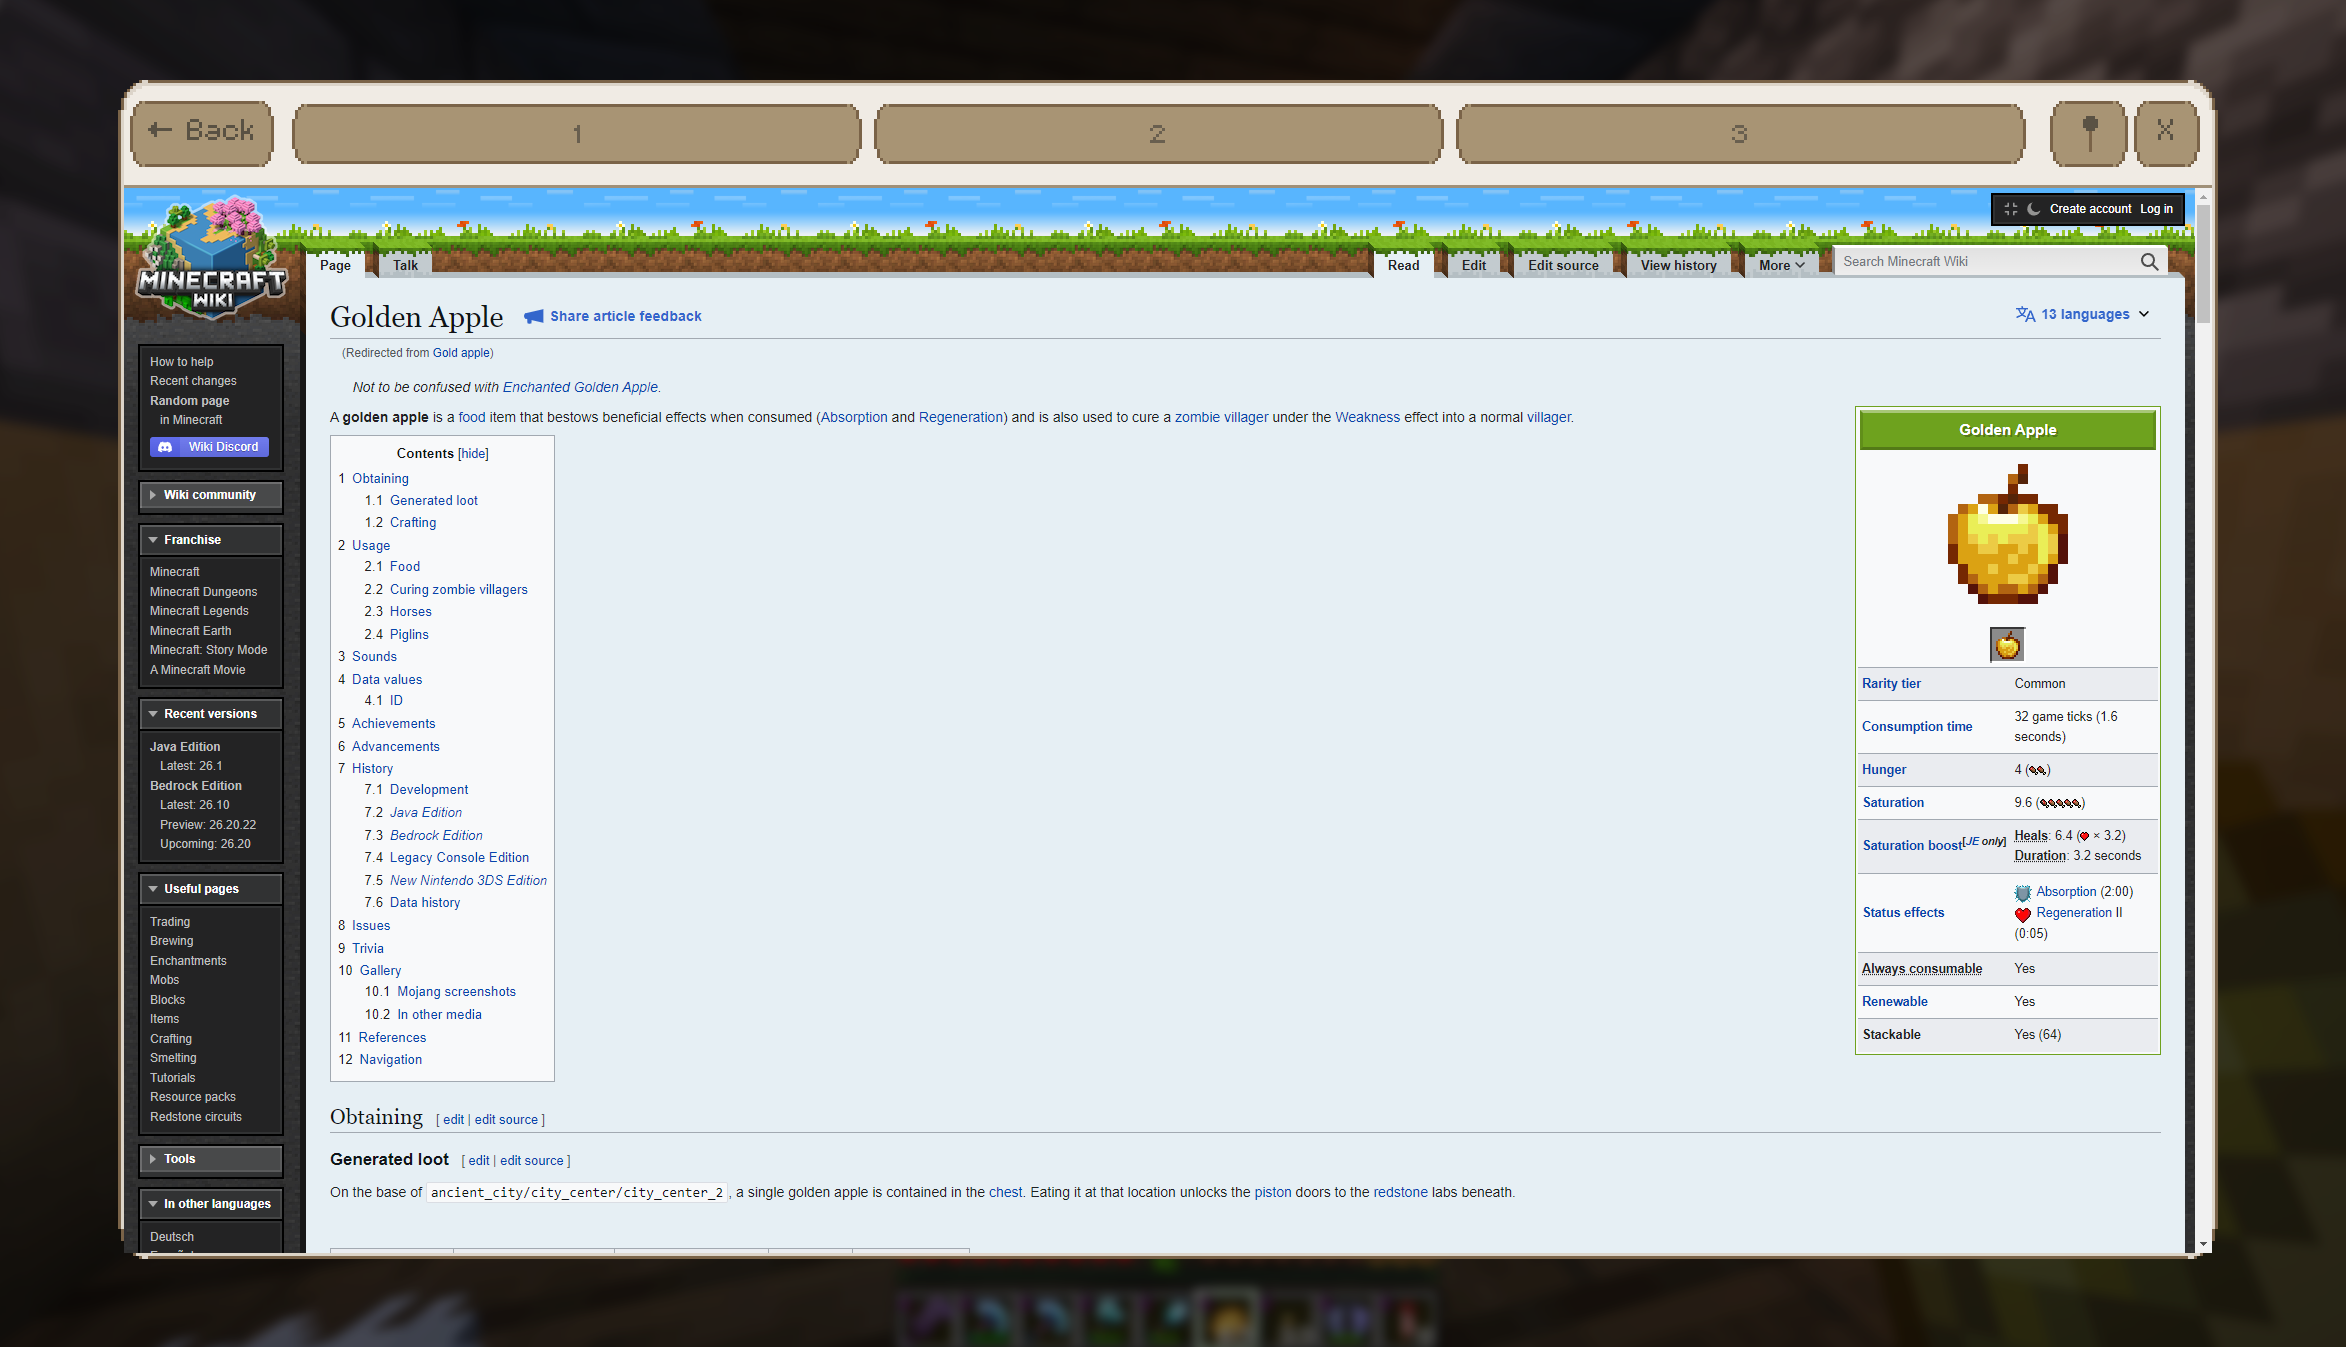Viewport: 2346px width, 1347px height.
Task: Click the Wiki Discord button
Action: click(x=209, y=447)
